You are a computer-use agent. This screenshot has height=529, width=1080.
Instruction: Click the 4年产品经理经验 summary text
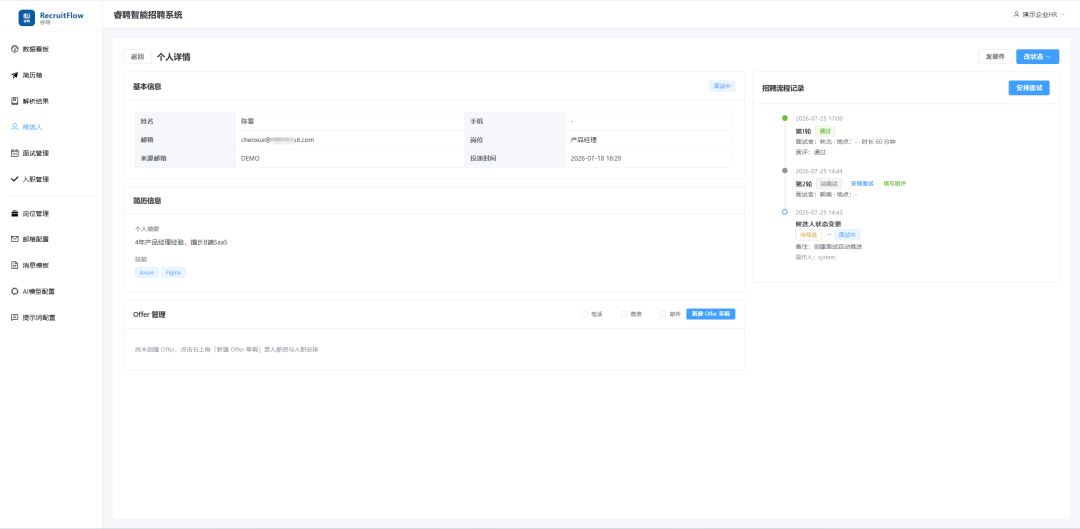181,242
